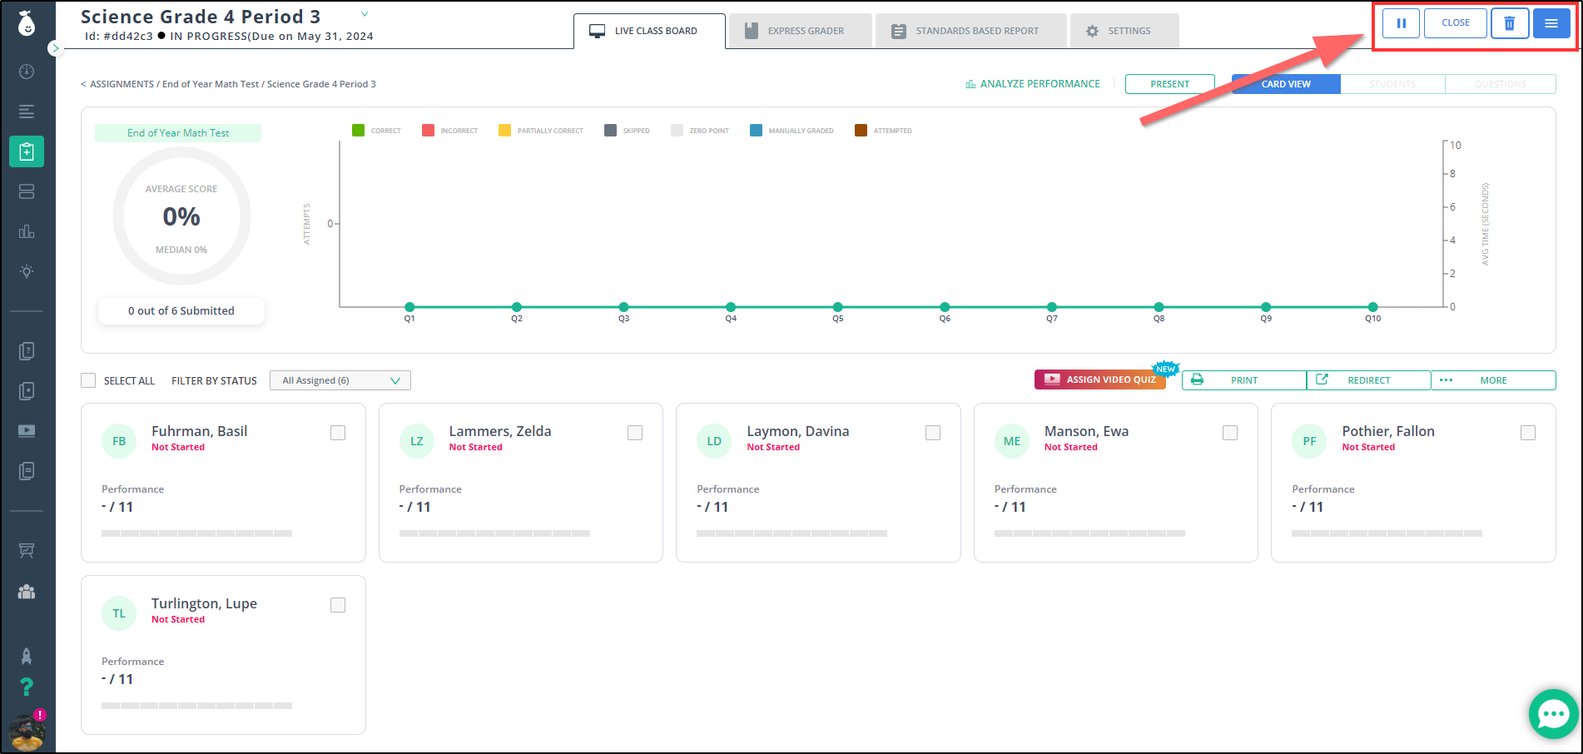Click the Q10 point on the chart
The image size is (1583, 754).
click(1373, 307)
